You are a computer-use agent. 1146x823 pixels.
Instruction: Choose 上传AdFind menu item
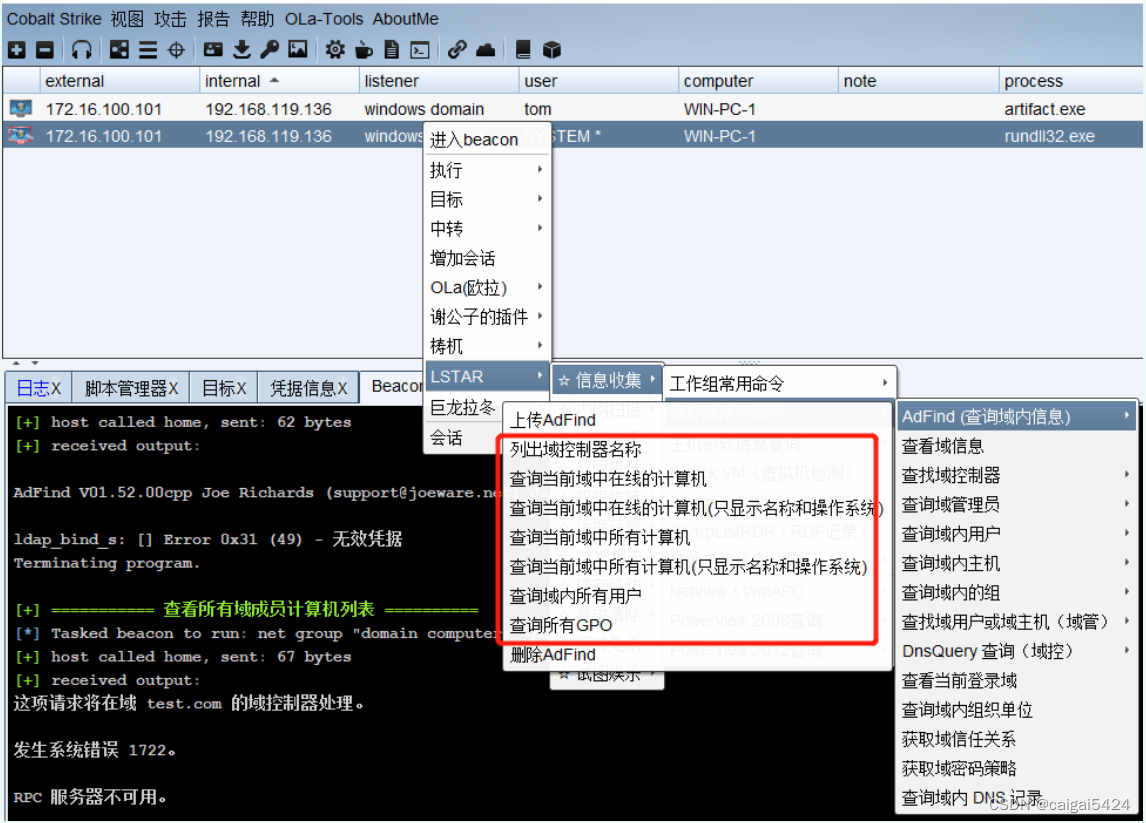(697, 420)
